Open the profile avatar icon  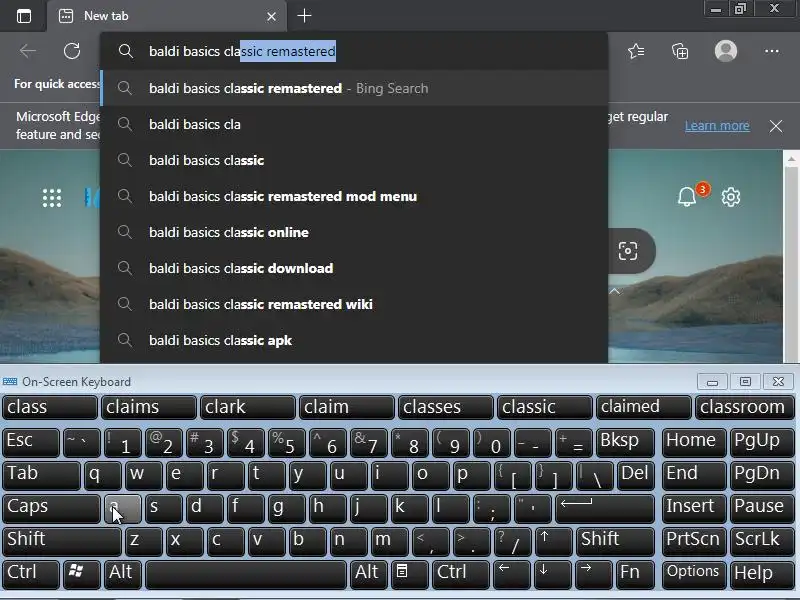(x=726, y=51)
